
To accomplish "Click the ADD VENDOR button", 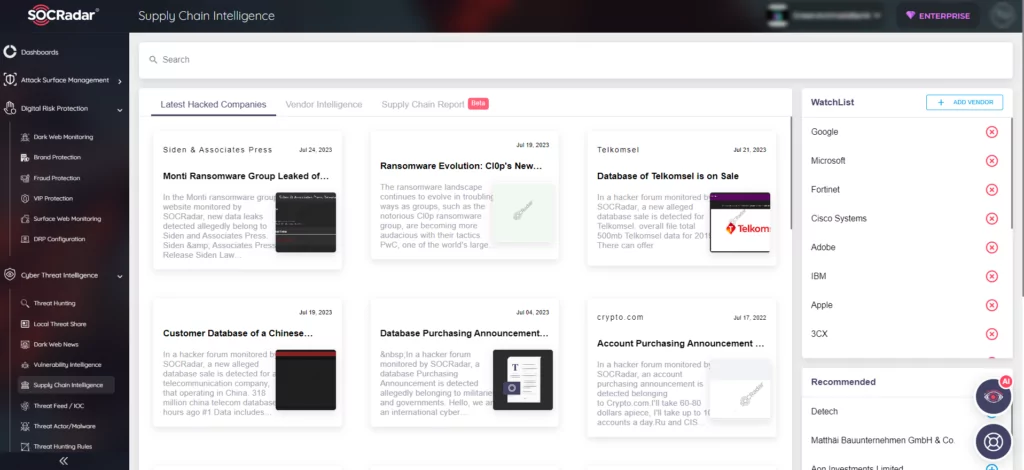I will coord(964,102).
